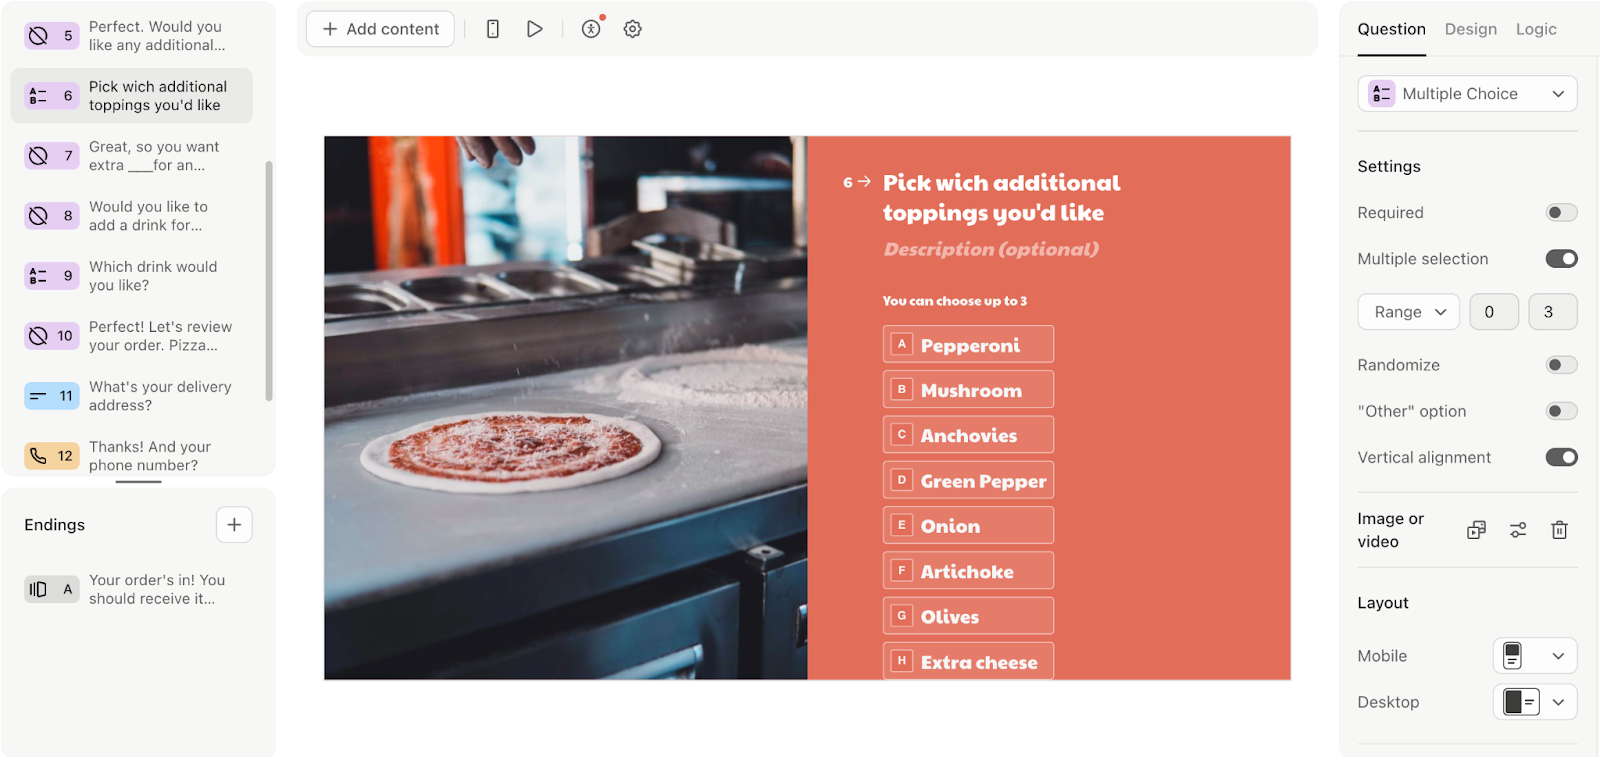Toggle the Required switch
This screenshot has height=757, width=1600.
(1561, 212)
